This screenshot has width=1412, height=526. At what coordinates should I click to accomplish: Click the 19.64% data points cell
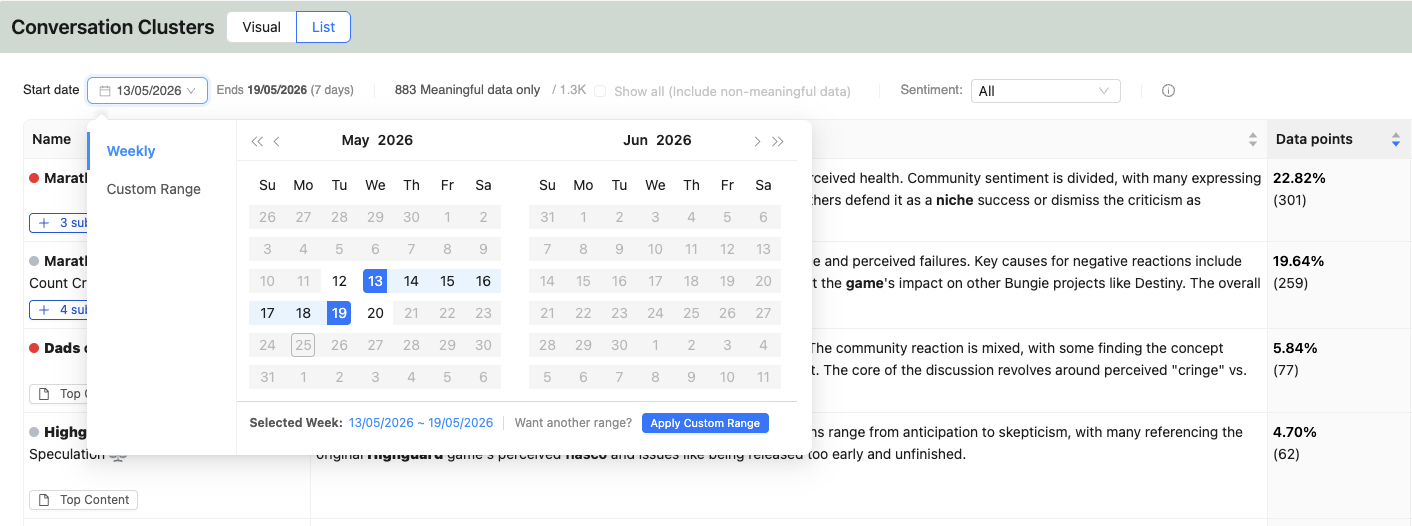click(x=1339, y=284)
